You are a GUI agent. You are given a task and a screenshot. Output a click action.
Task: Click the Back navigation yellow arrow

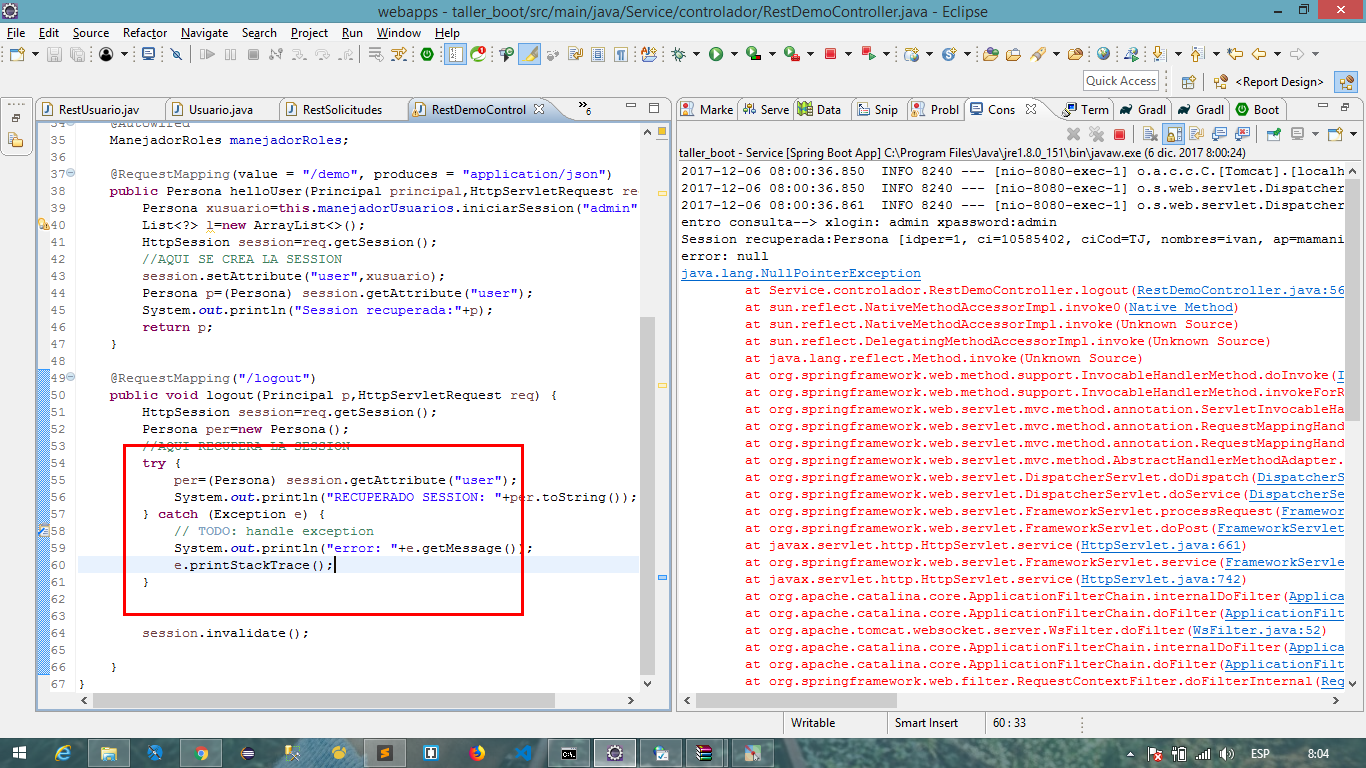tap(1259, 54)
